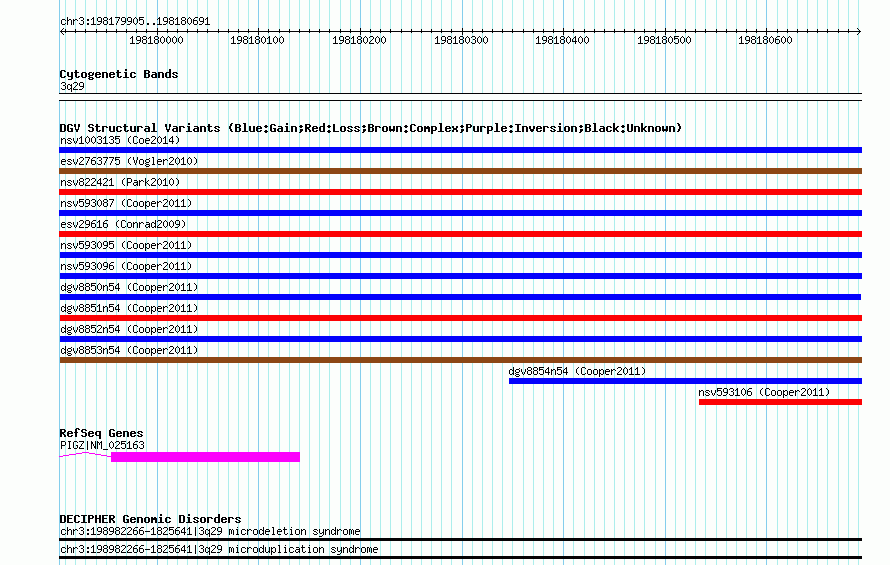890x565 pixels.
Task: Click ruler position 198180600
Action: (x=765, y=40)
